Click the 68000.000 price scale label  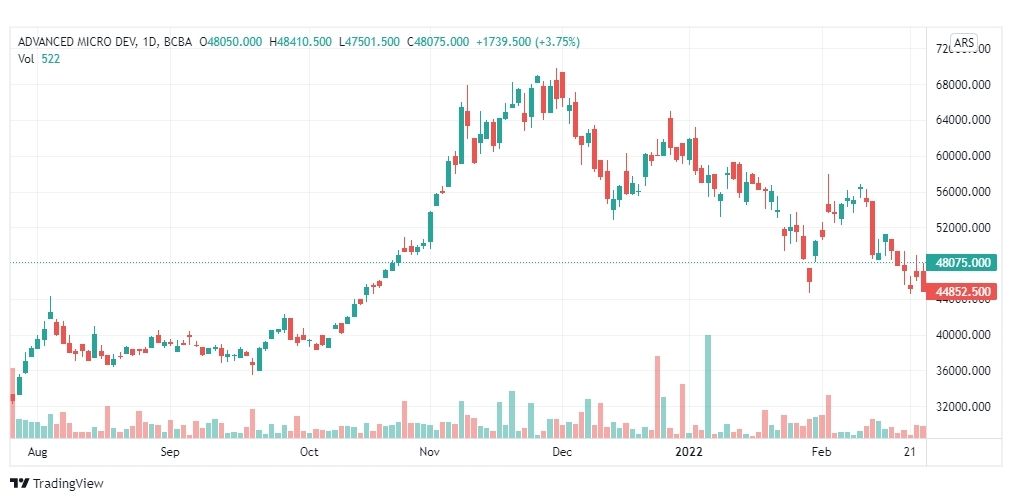click(x=963, y=85)
